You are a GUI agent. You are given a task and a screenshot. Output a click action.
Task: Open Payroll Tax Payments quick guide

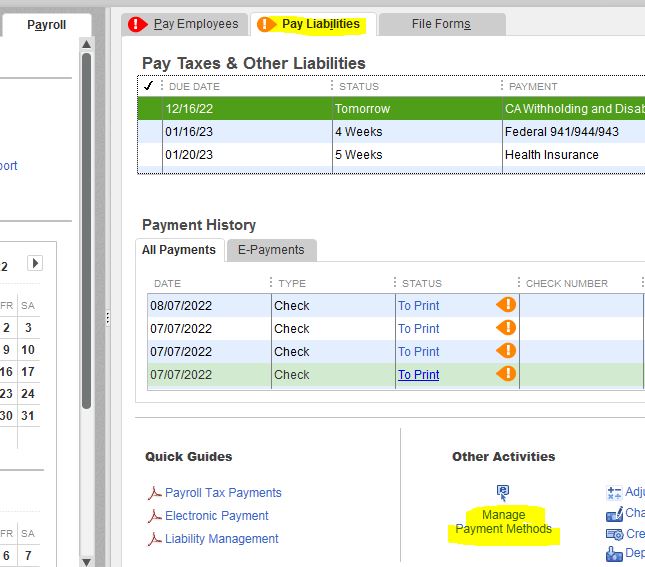point(223,493)
